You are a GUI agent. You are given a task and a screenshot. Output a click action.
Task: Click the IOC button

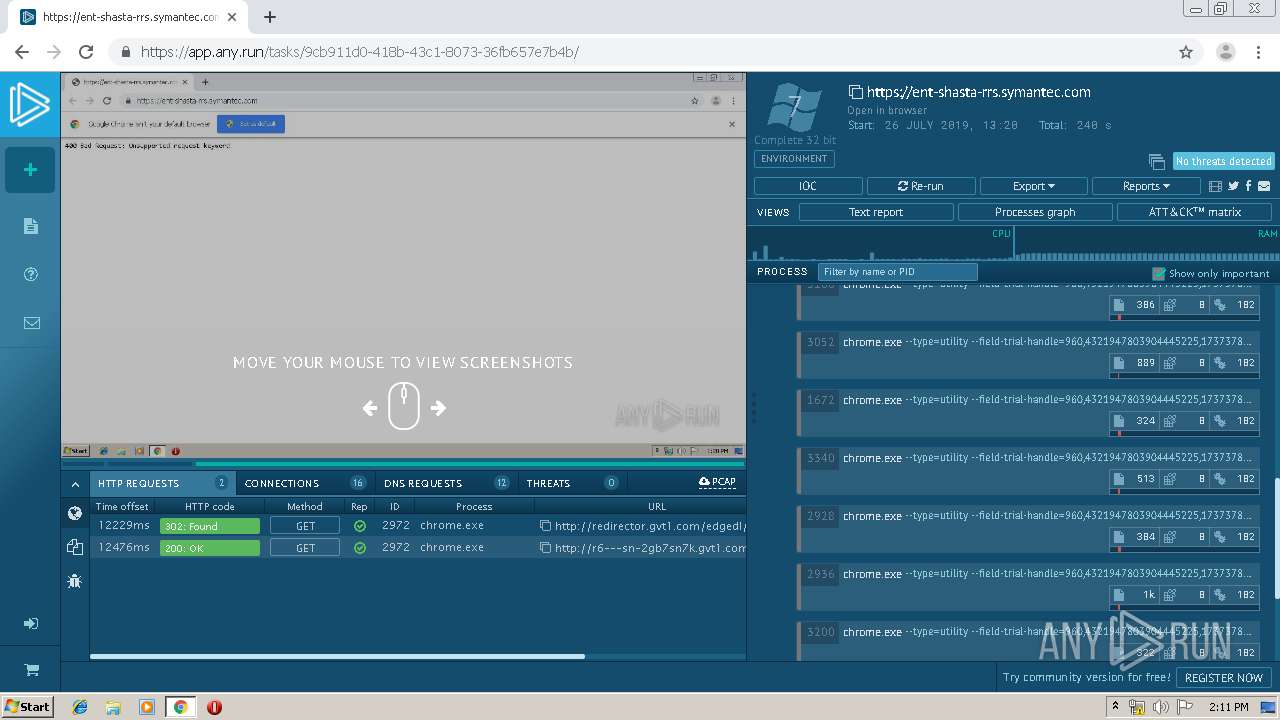(x=808, y=186)
